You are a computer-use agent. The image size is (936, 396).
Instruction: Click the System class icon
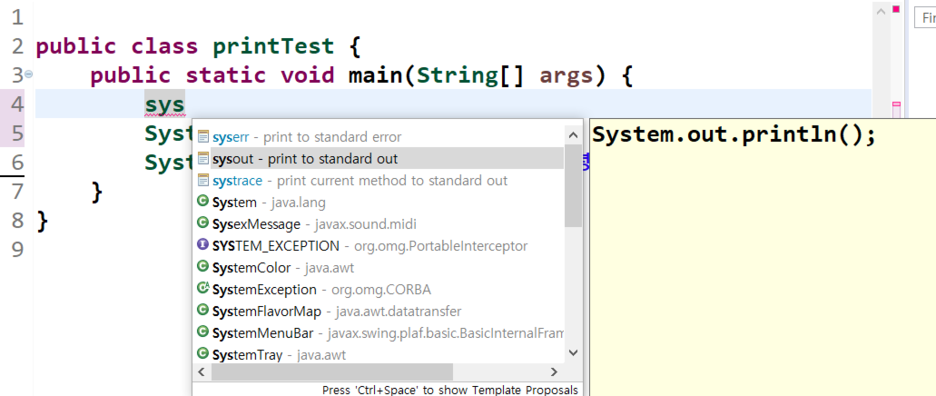pyautogui.click(x=203, y=202)
